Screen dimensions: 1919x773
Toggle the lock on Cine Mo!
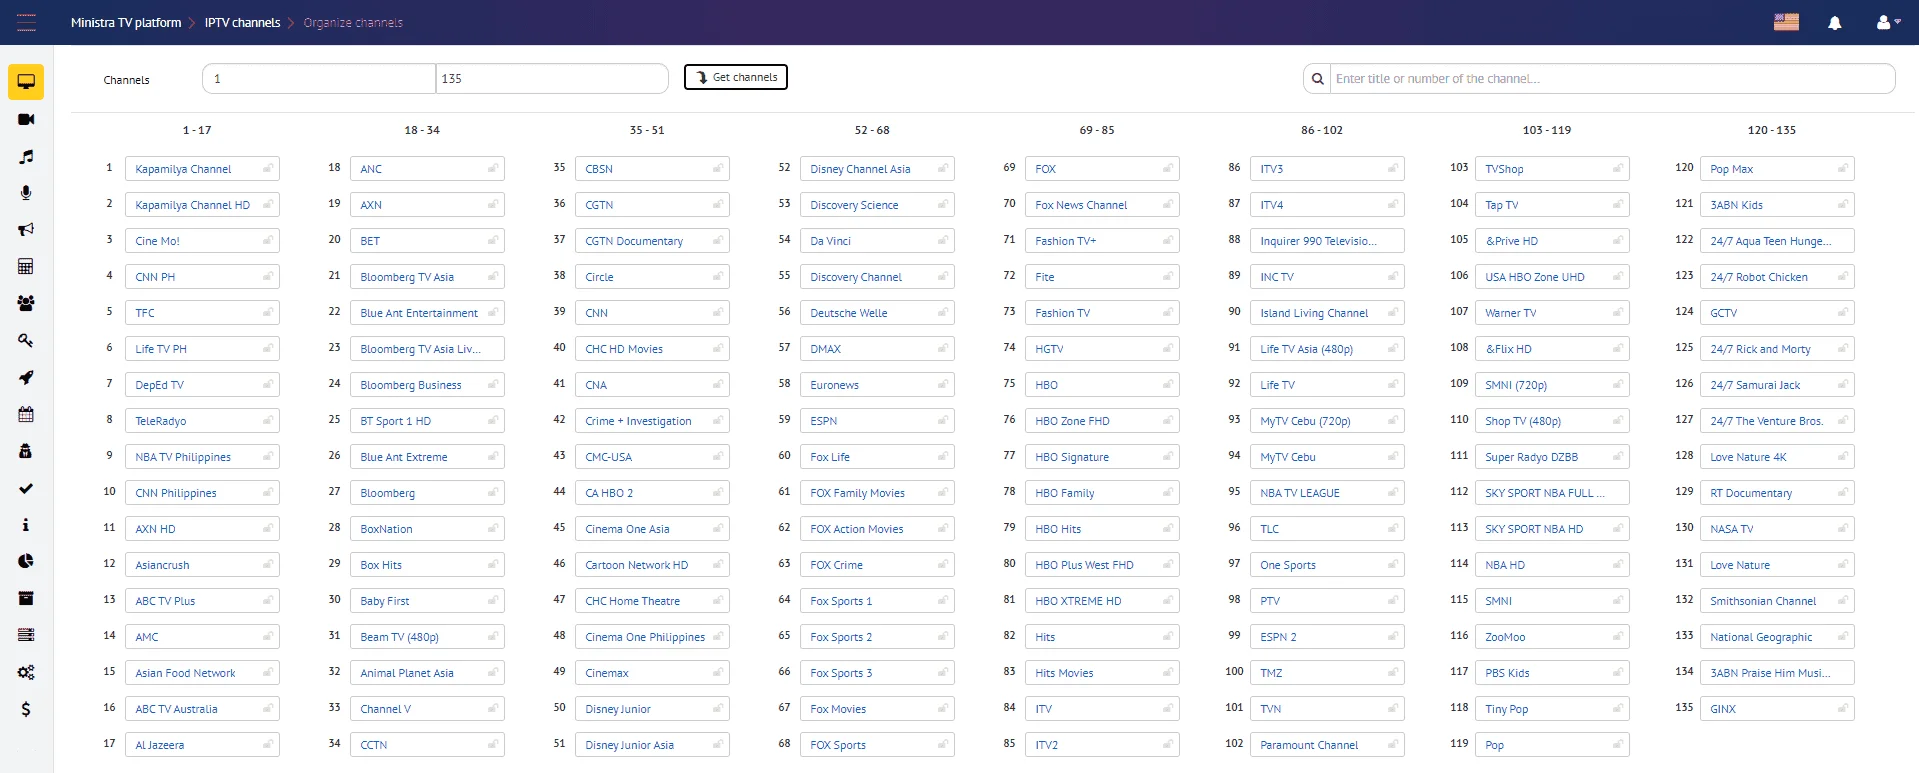(x=268, y=240)
